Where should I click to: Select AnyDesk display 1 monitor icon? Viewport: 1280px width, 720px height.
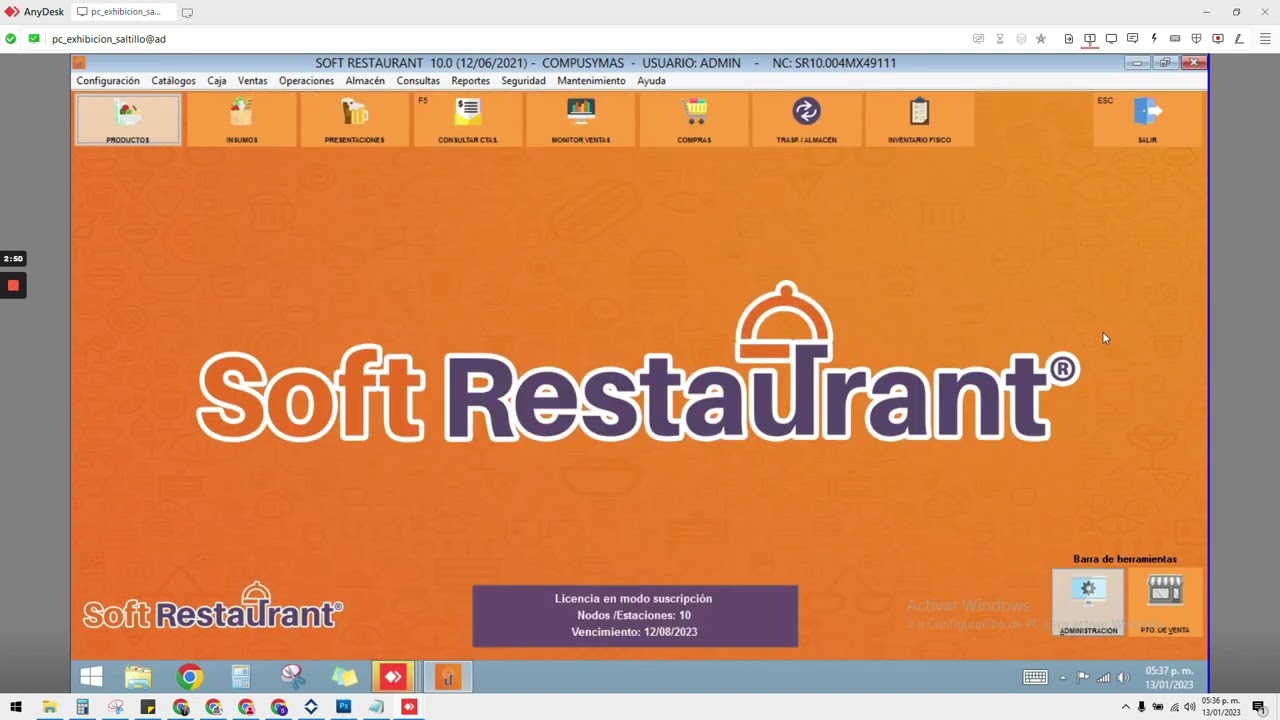pos(1090,39)
